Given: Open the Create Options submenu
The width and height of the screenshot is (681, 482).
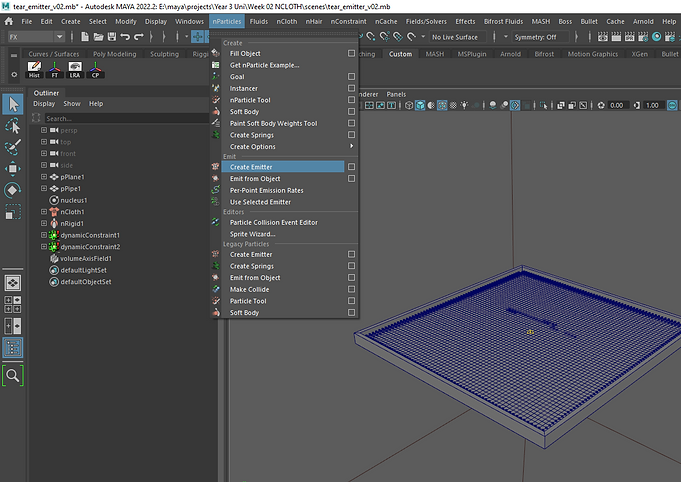Looking at the screenshot, I should coord(290,147).
